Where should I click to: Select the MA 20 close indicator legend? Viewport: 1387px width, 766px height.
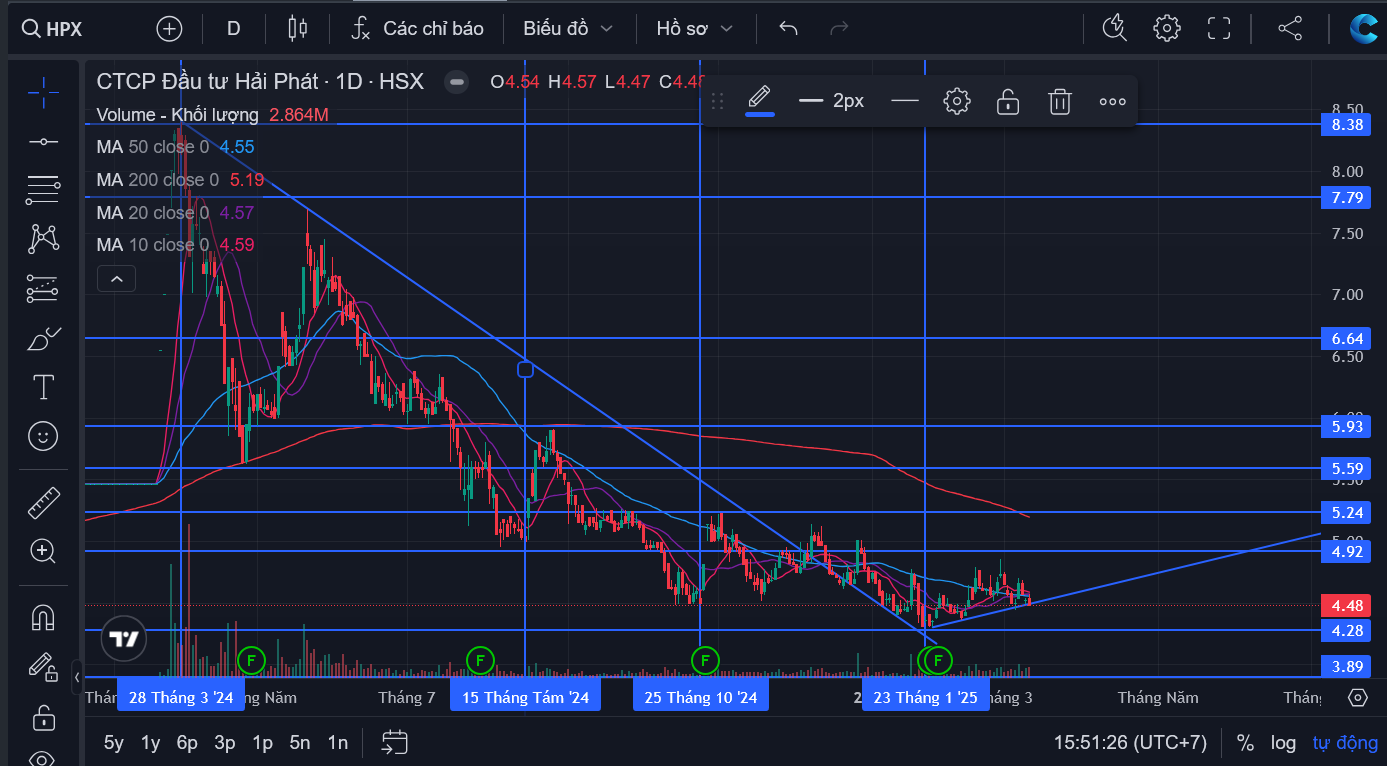pos(152,213)
